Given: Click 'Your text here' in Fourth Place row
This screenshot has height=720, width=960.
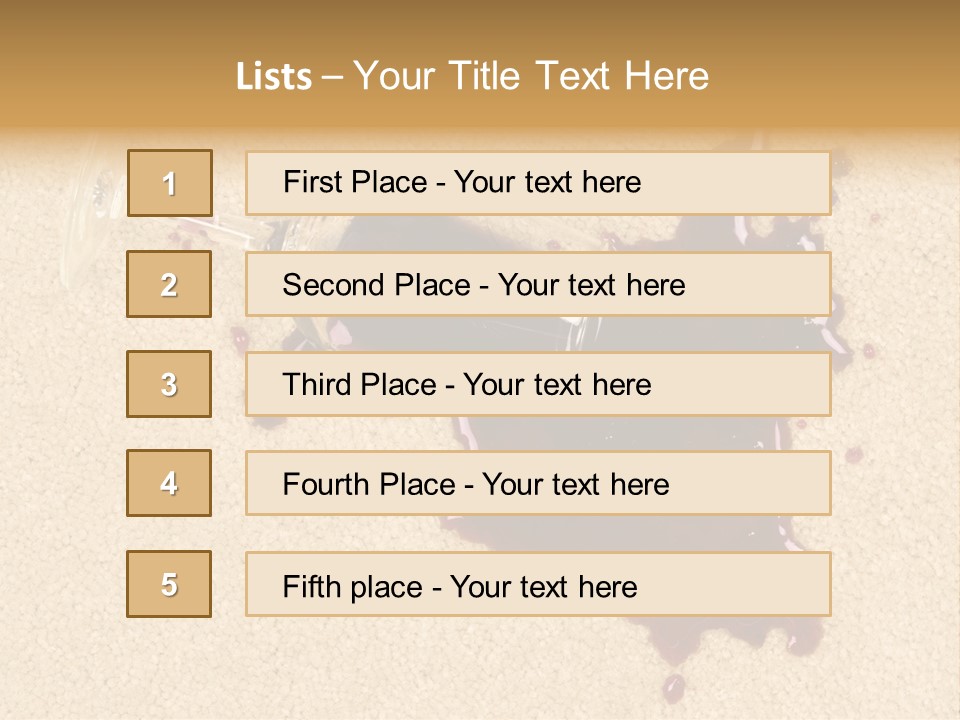Looking at the screenshot, I should [x=575, y=485].
